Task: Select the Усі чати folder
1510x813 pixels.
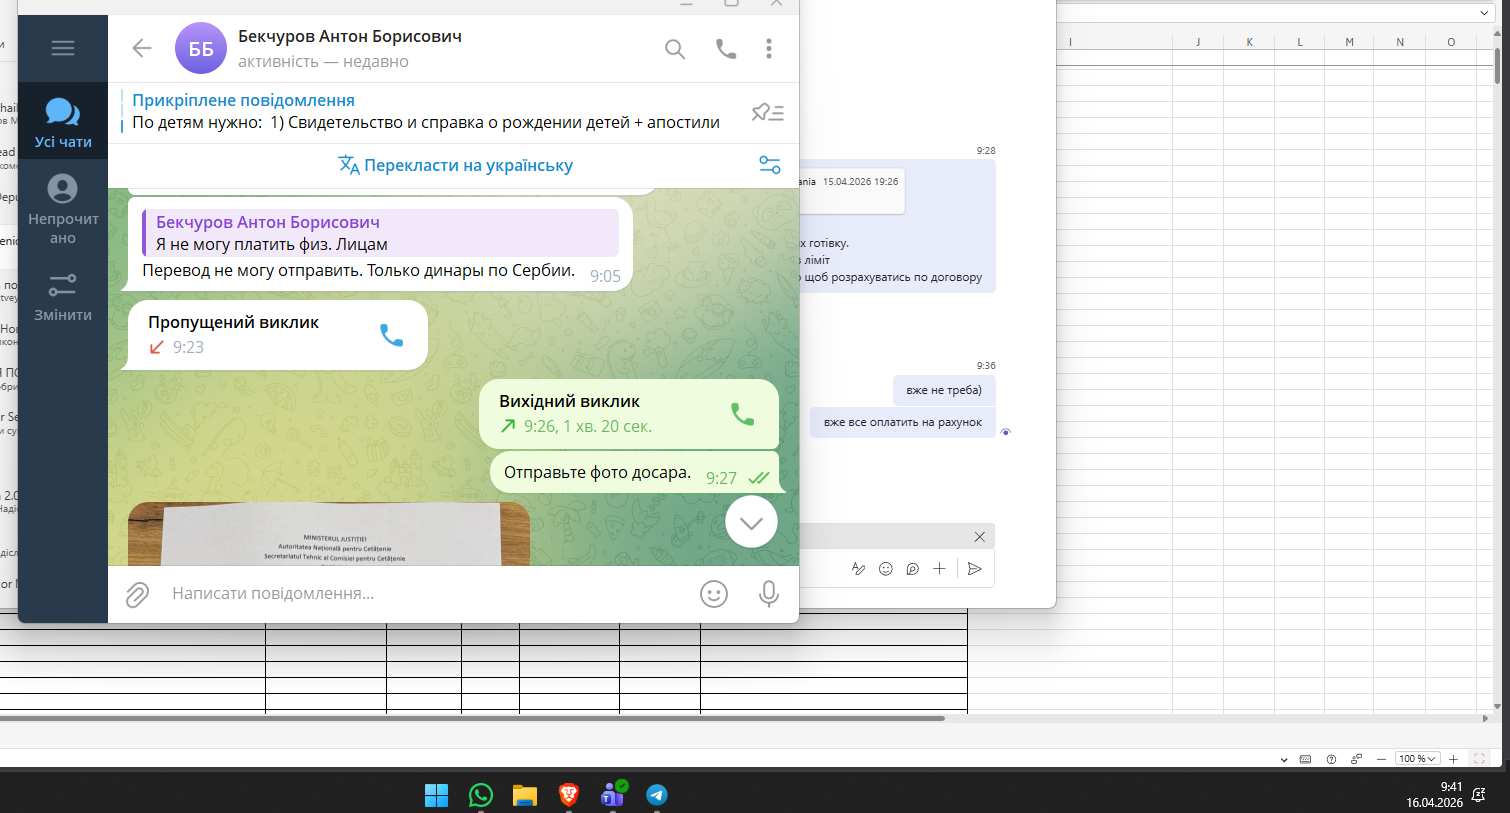Action: pos(63,122)
